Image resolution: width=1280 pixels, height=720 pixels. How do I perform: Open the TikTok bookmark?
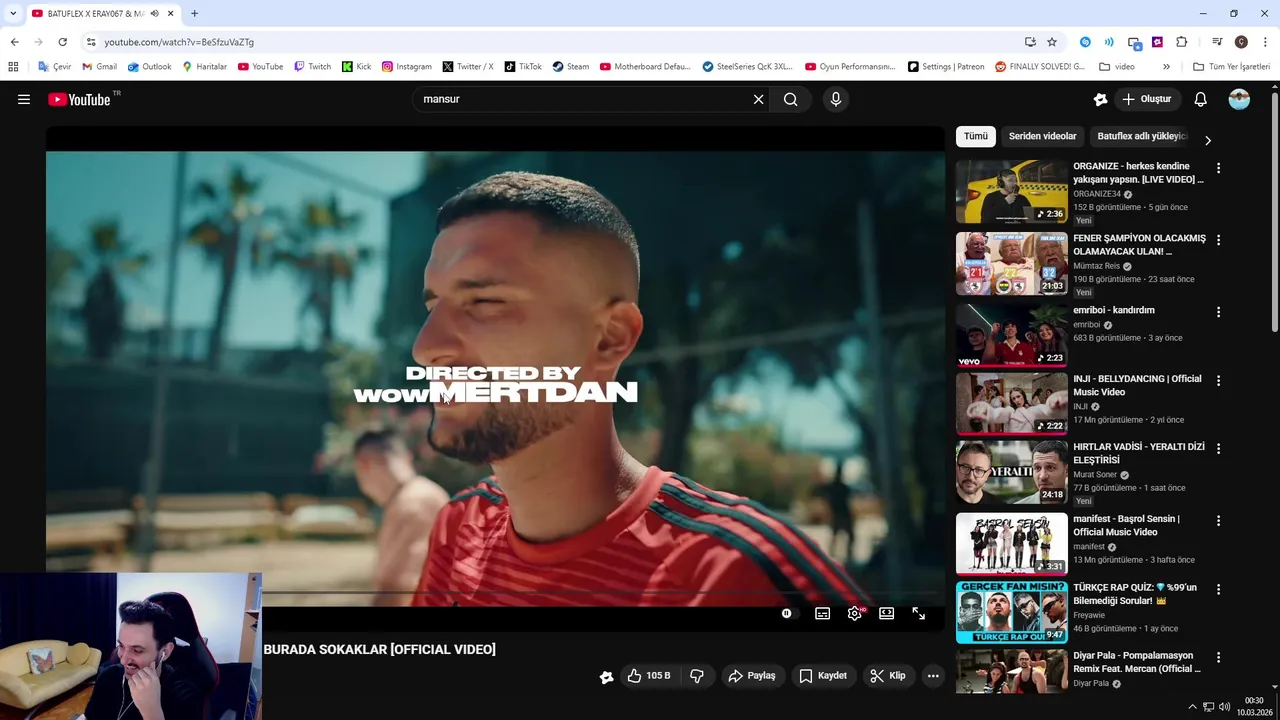click(523, 67)
